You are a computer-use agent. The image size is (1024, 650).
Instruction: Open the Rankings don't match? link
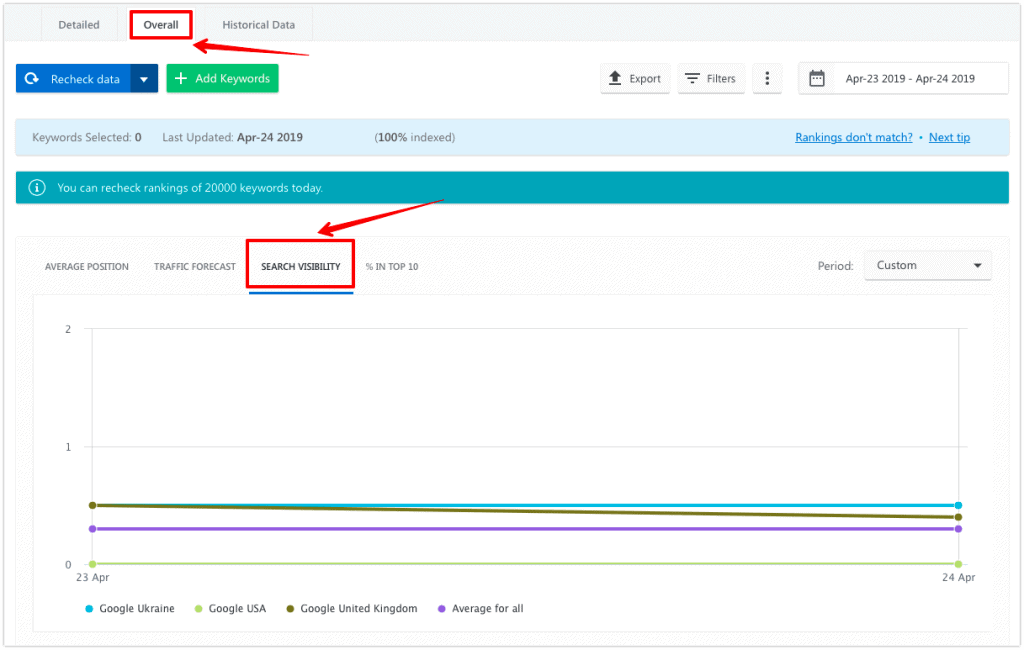point(853,137)
